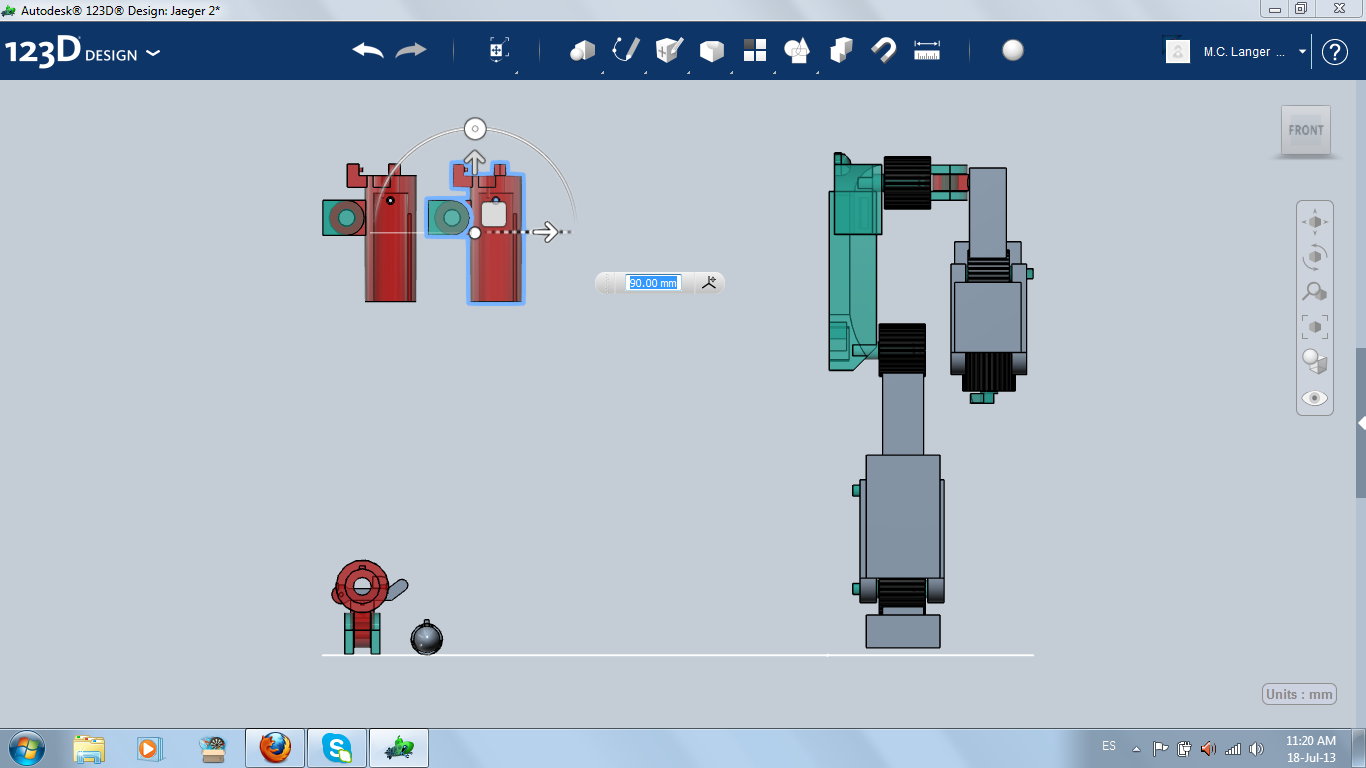Select the Snap magnet tool
This screenshot has width=1366, height=768.
point(884,50)
